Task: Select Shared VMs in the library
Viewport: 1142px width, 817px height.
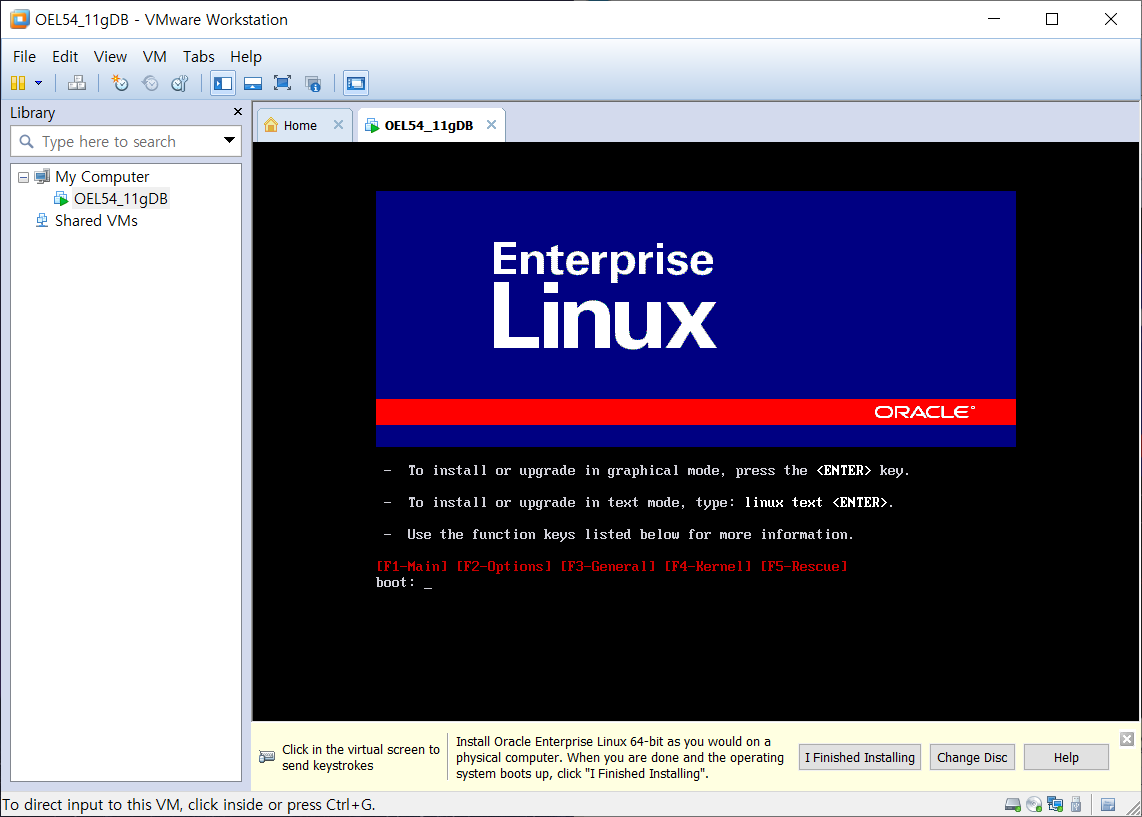Action: click(x=96, y=221)
